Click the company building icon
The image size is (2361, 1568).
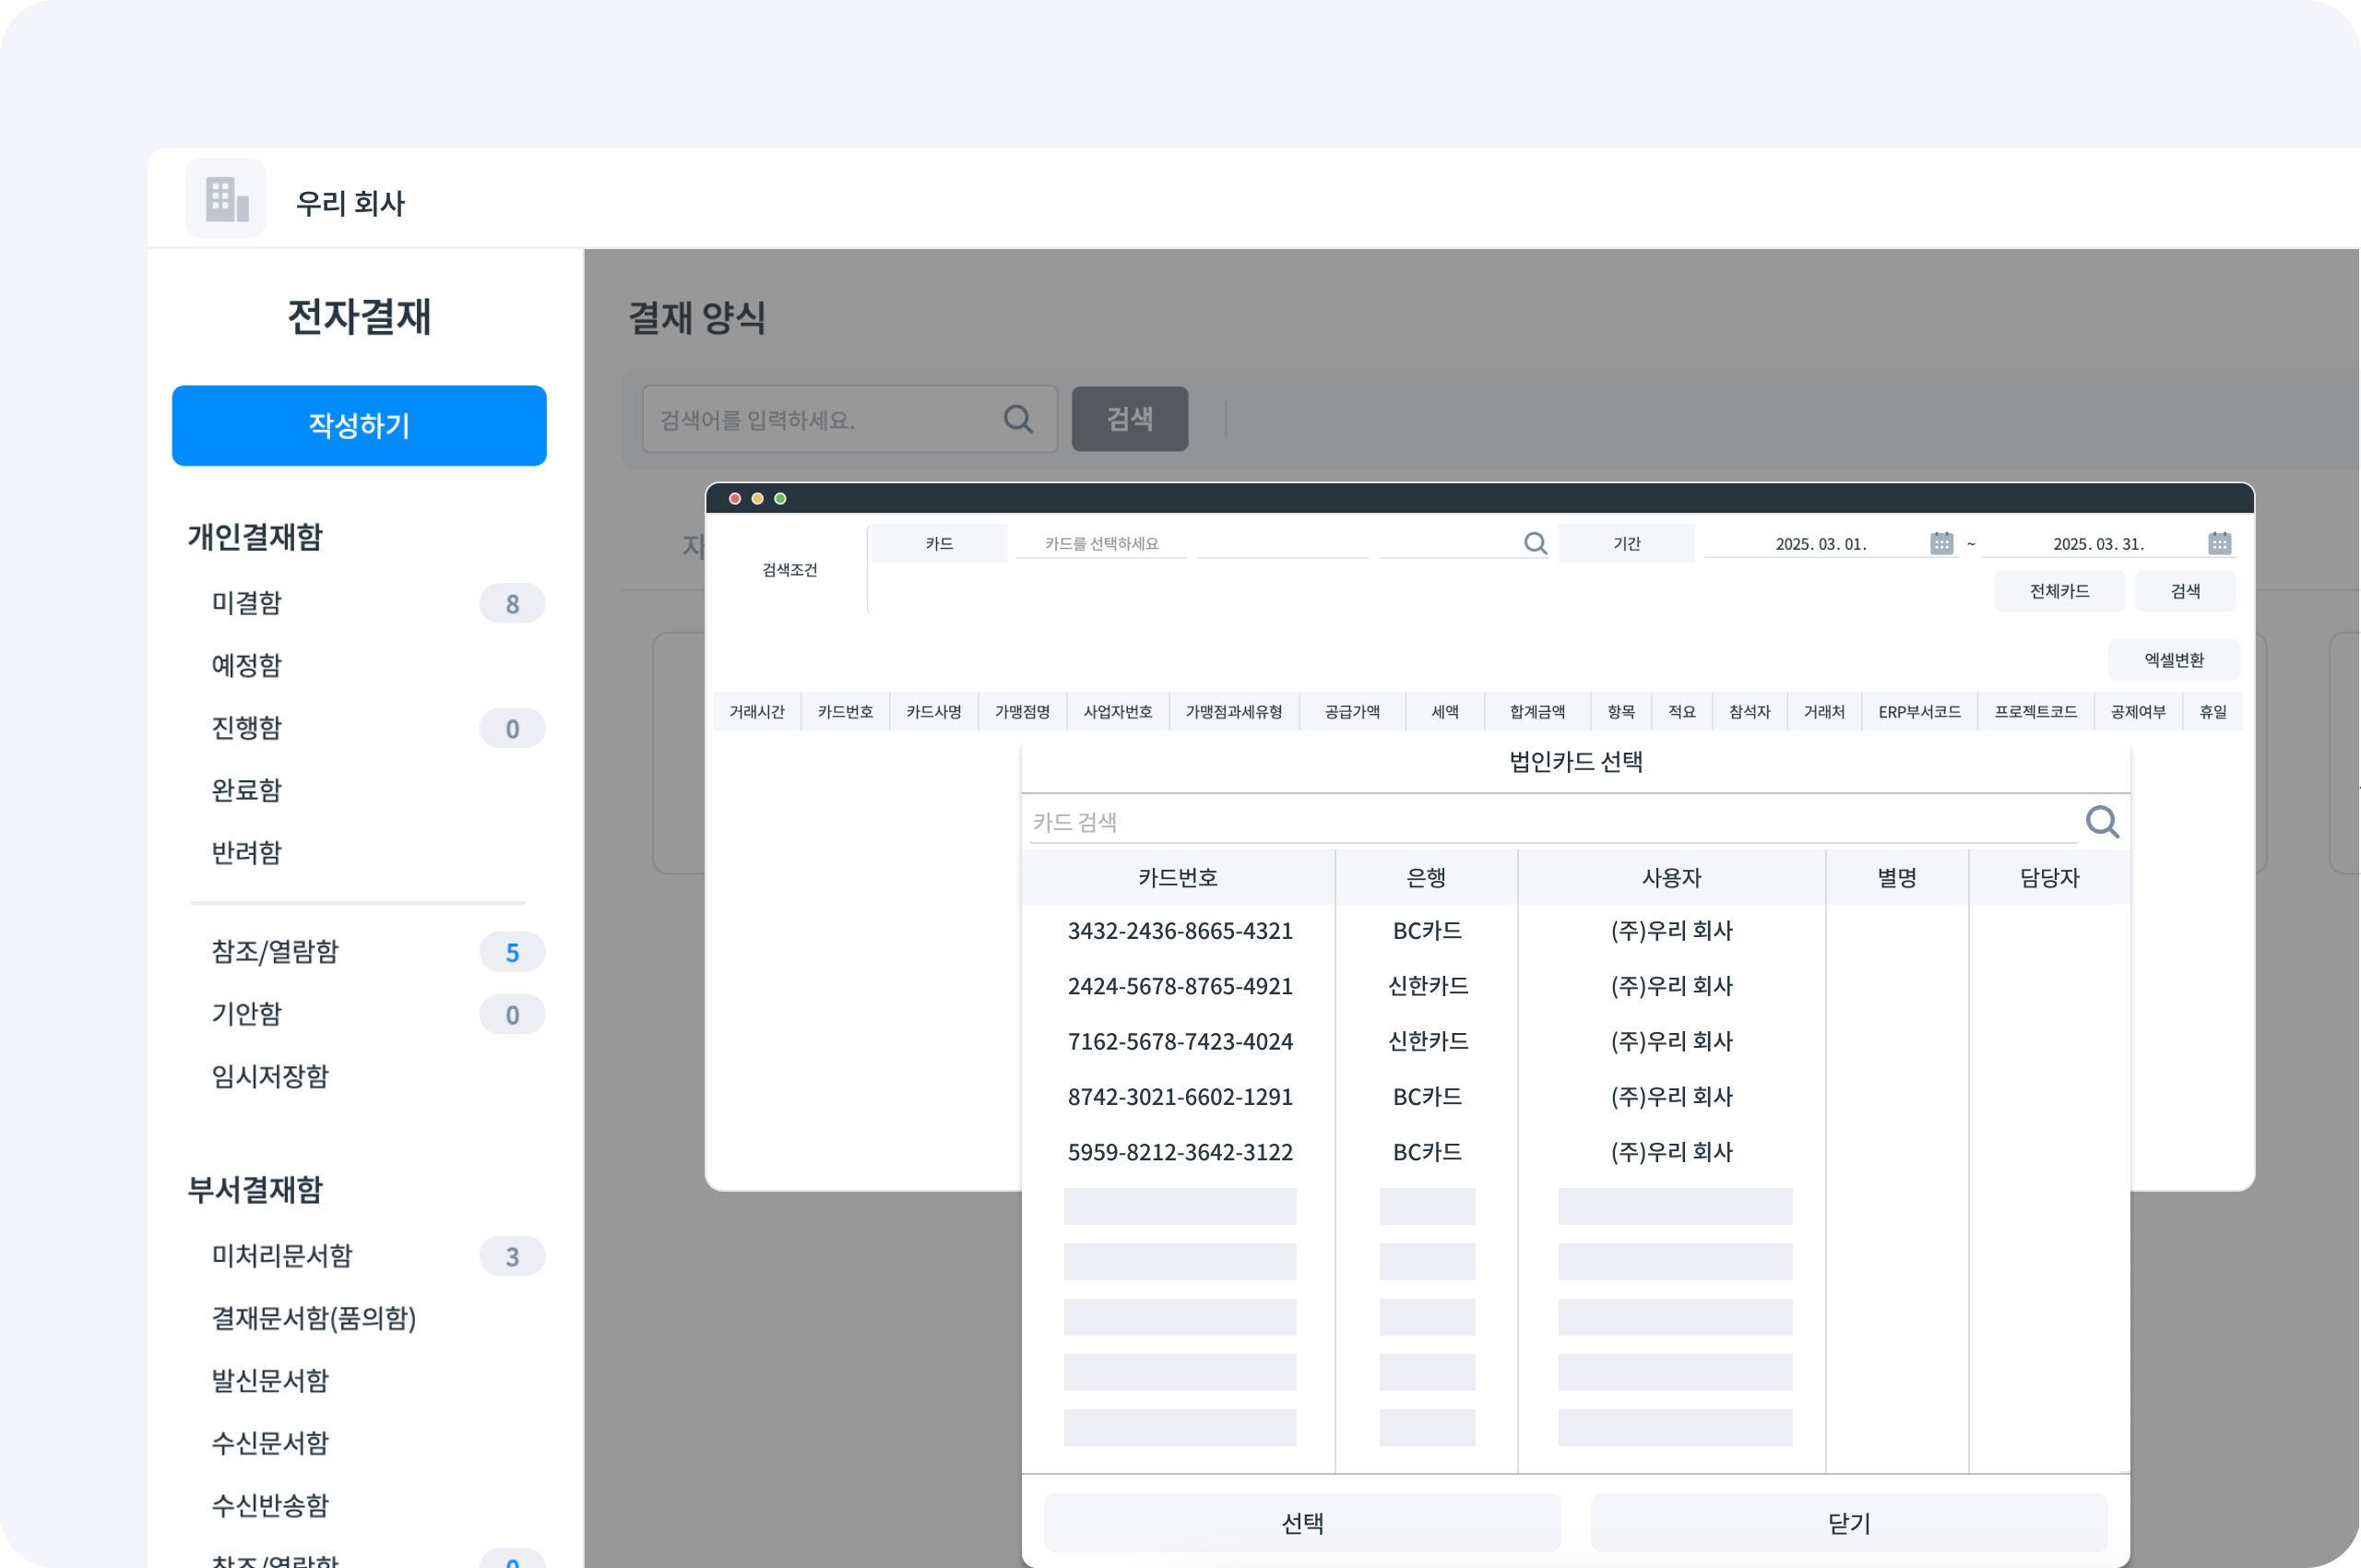[x=226, y=199]
